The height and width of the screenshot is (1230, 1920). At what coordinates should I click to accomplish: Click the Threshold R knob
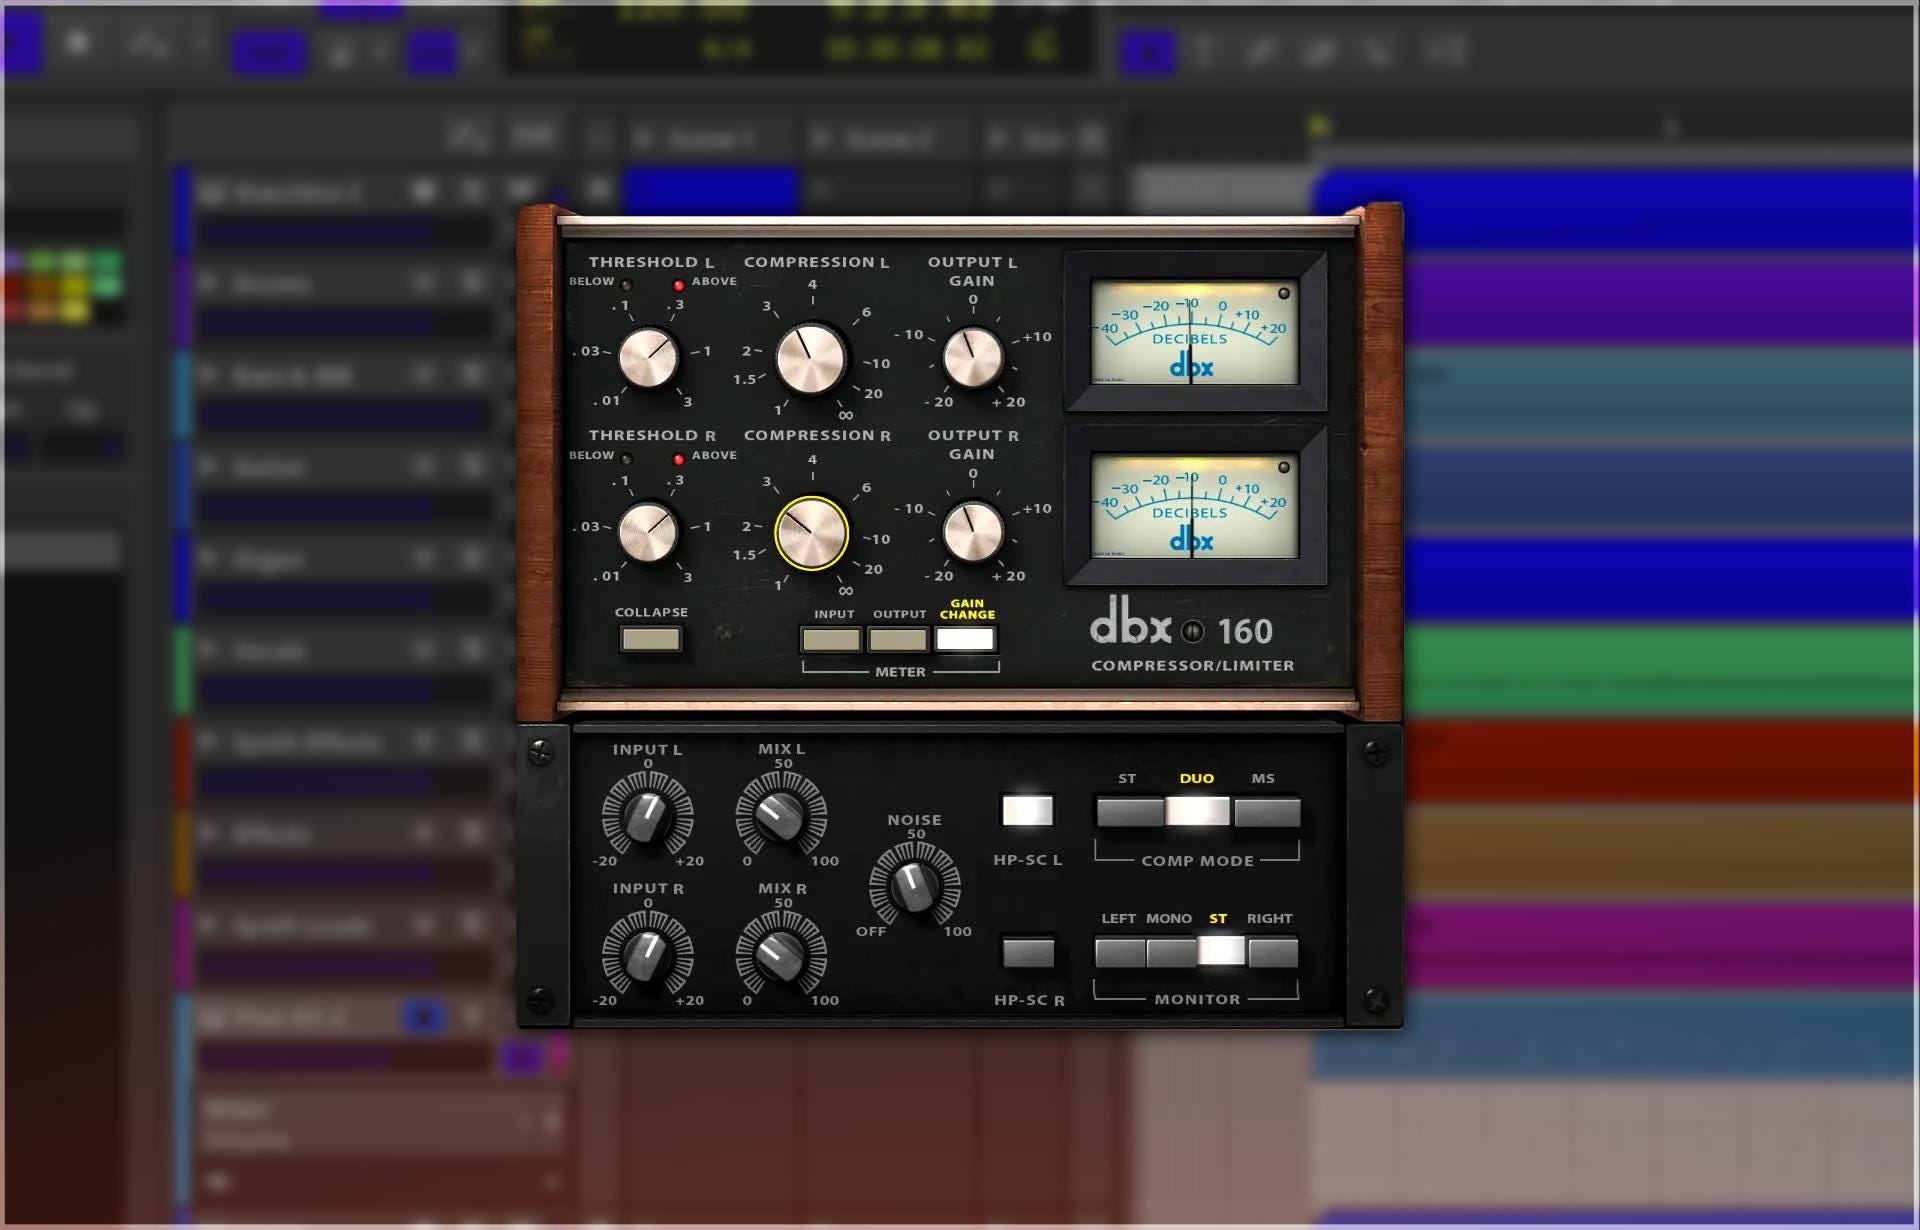point(648,532)
